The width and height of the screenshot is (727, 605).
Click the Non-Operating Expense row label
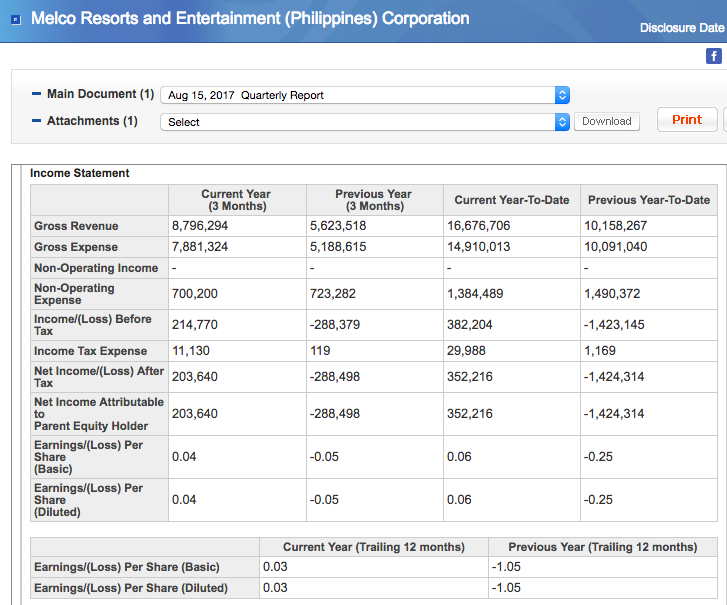click(x=74, y=294)
